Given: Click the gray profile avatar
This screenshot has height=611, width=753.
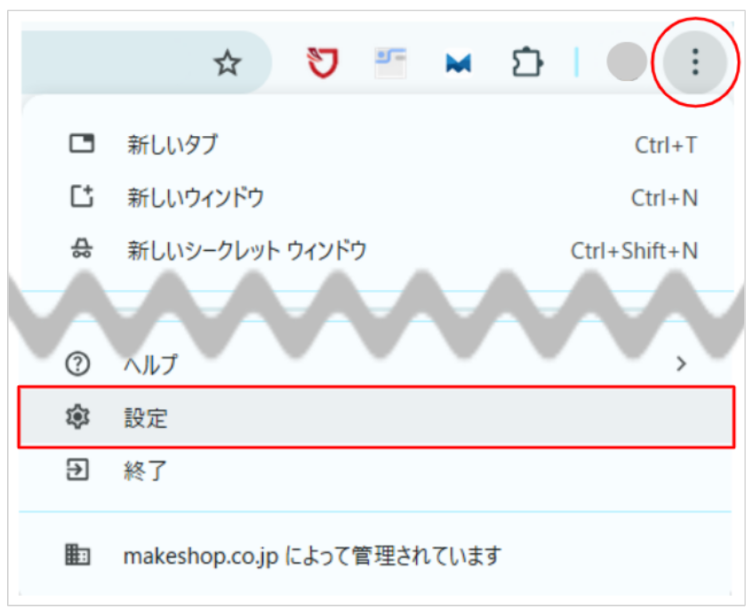Looking at the screenshot, I should point(627,62).
